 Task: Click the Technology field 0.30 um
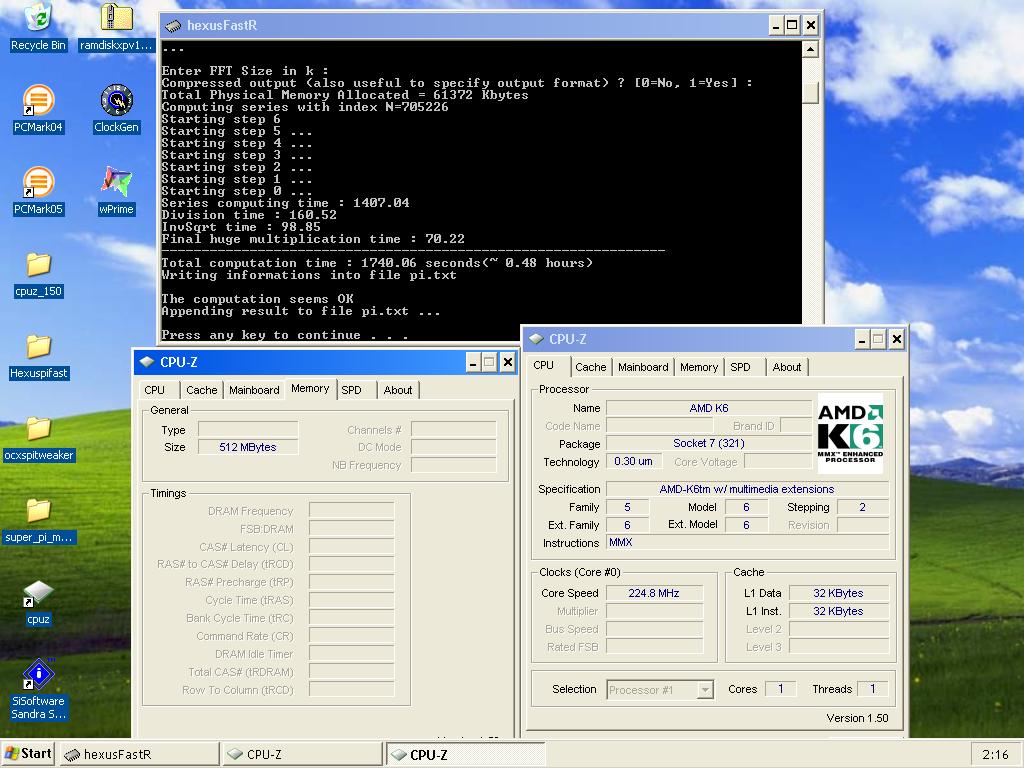(633, 461)
